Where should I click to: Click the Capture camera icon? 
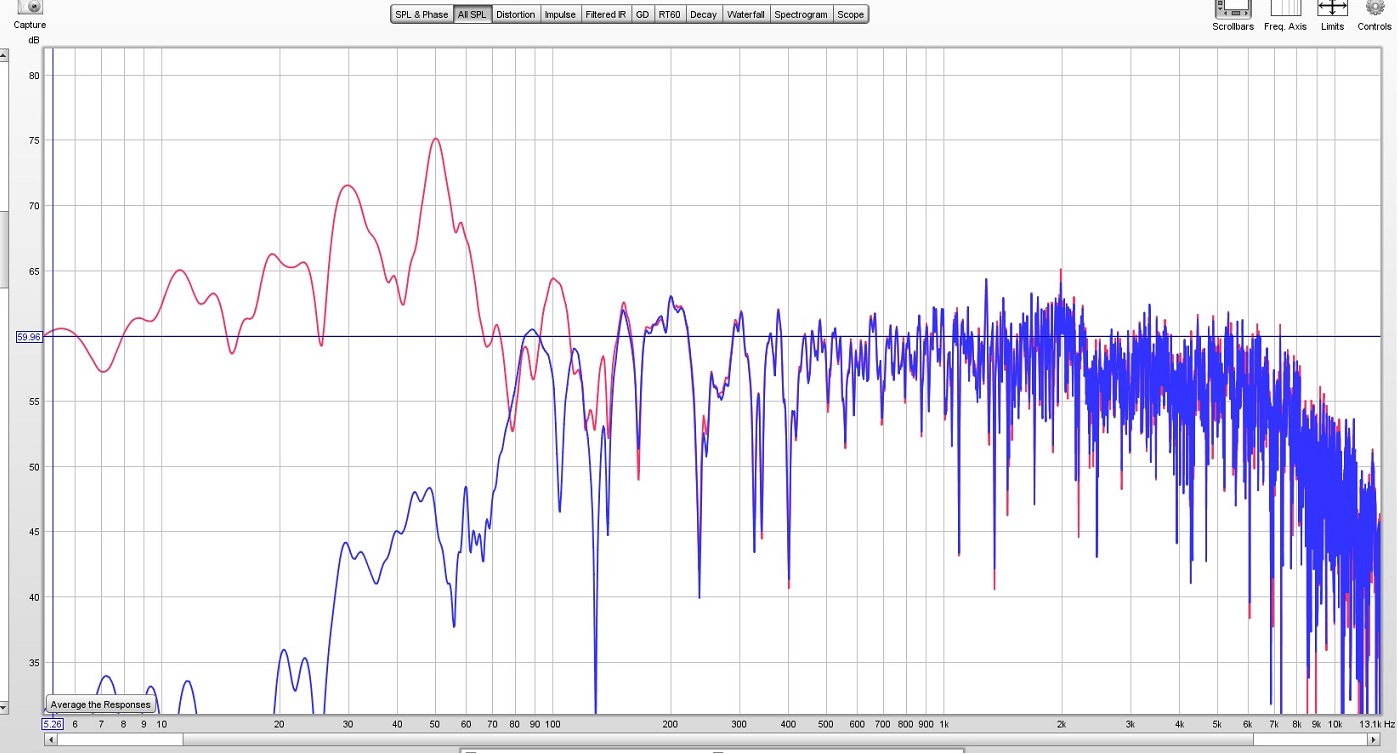(29, 7)
